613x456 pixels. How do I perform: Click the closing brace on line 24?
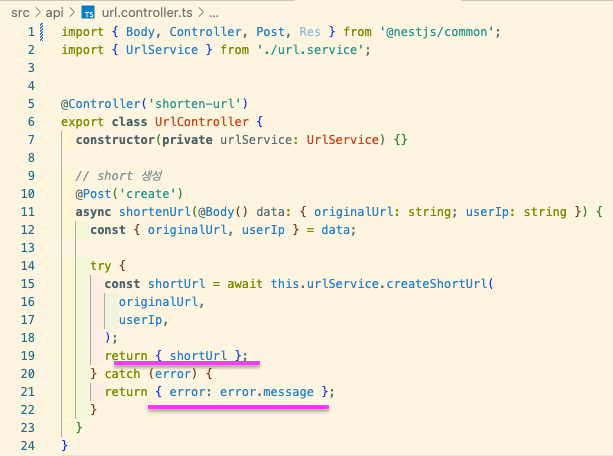(x=65, y=445)
